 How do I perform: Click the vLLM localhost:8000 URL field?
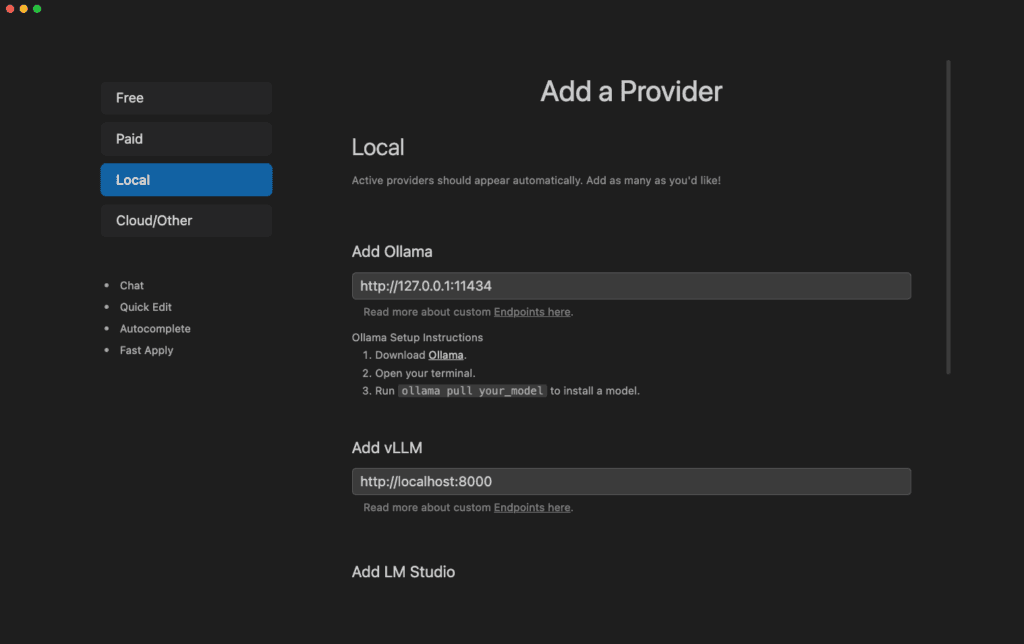[x=631, y=481]
